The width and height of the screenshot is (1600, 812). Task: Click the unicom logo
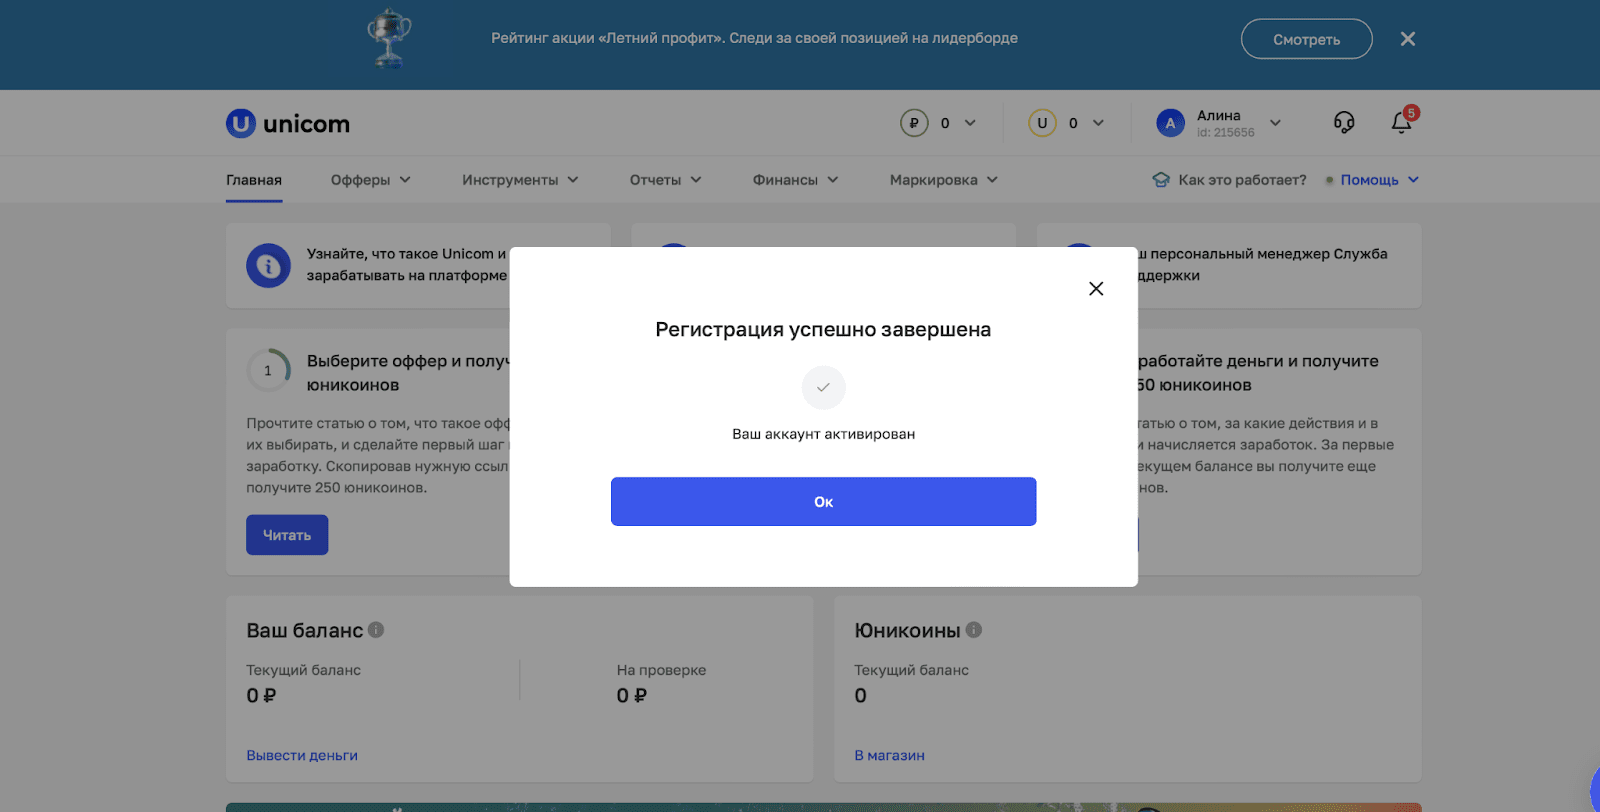click(288, 124)
